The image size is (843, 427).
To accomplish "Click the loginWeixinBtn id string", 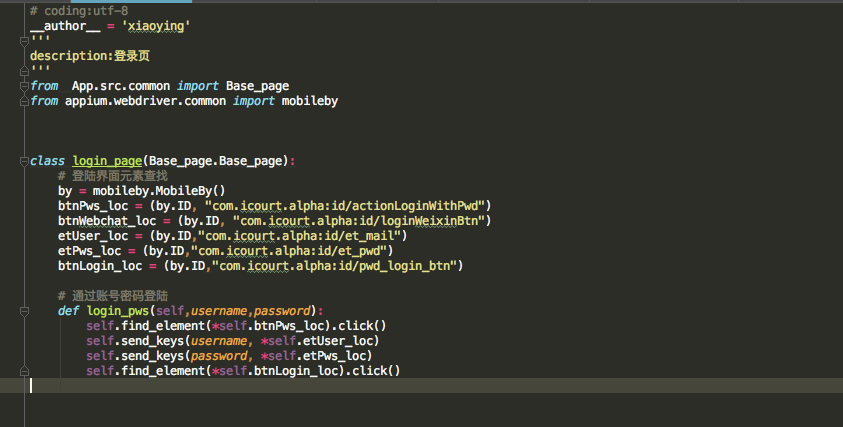I will (x=361, y=221).
